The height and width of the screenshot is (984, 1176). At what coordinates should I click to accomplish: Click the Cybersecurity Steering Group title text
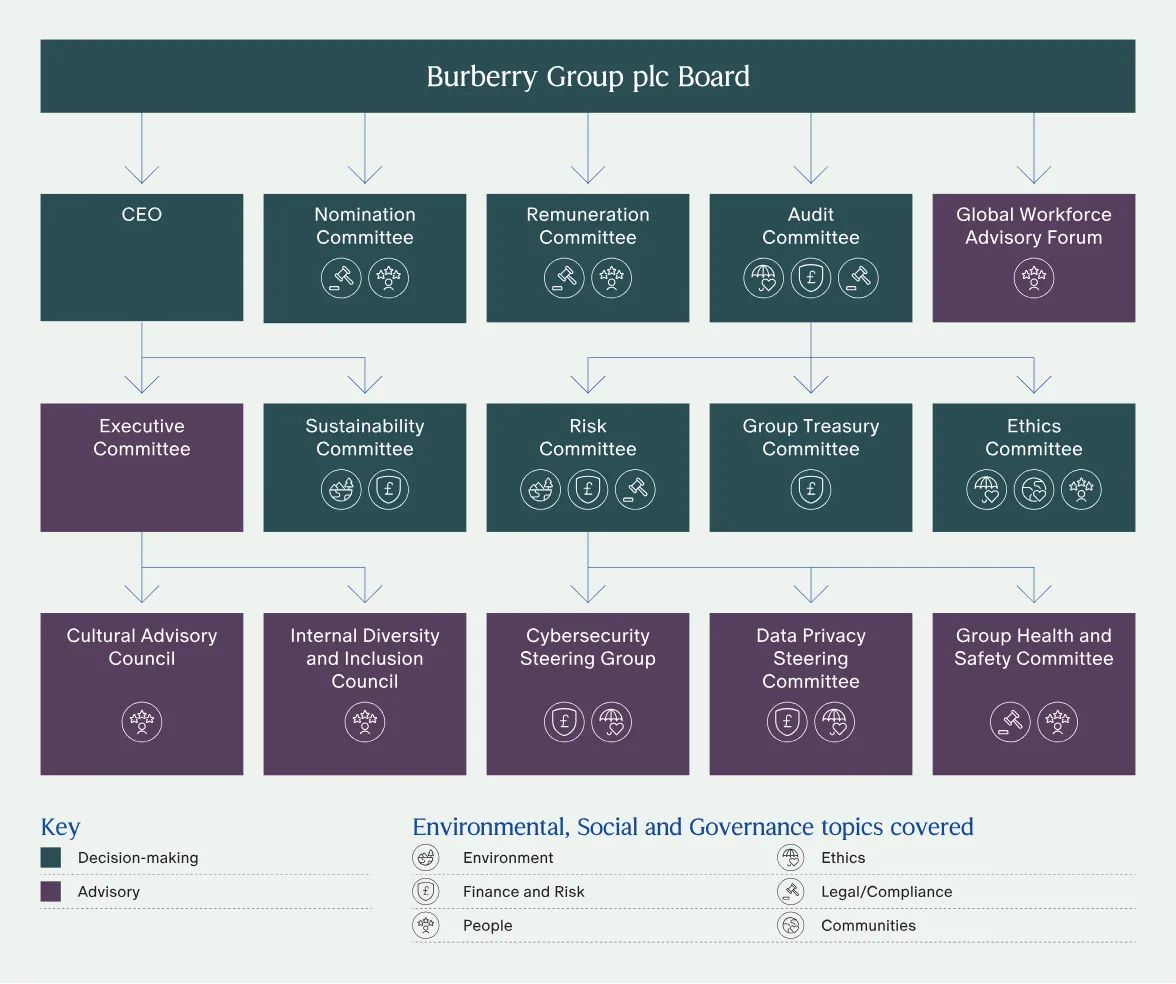588,646
